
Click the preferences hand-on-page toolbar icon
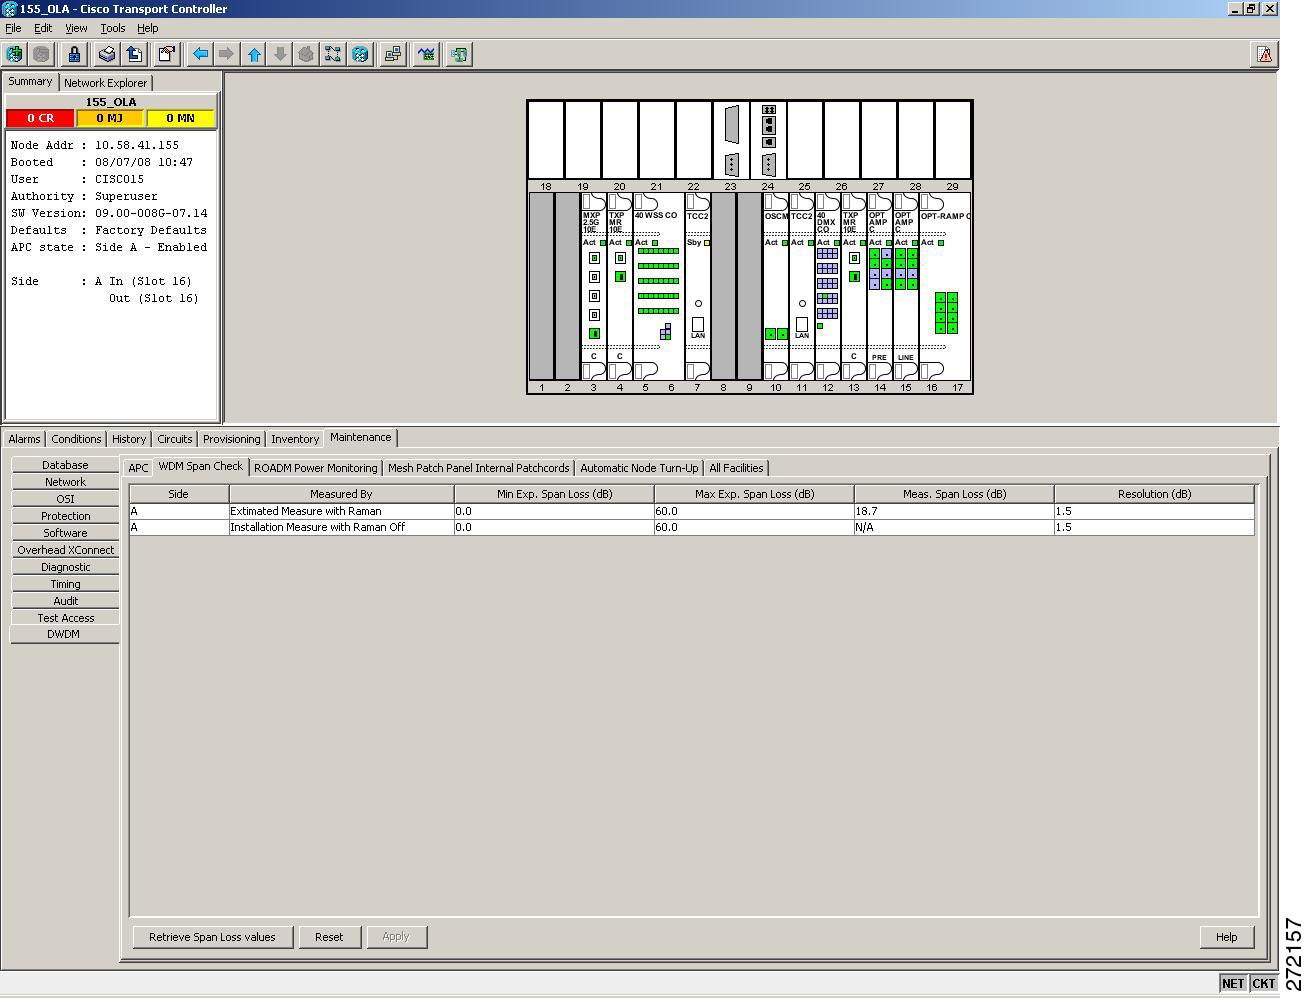pyautogui.click(x=167, y=54)
